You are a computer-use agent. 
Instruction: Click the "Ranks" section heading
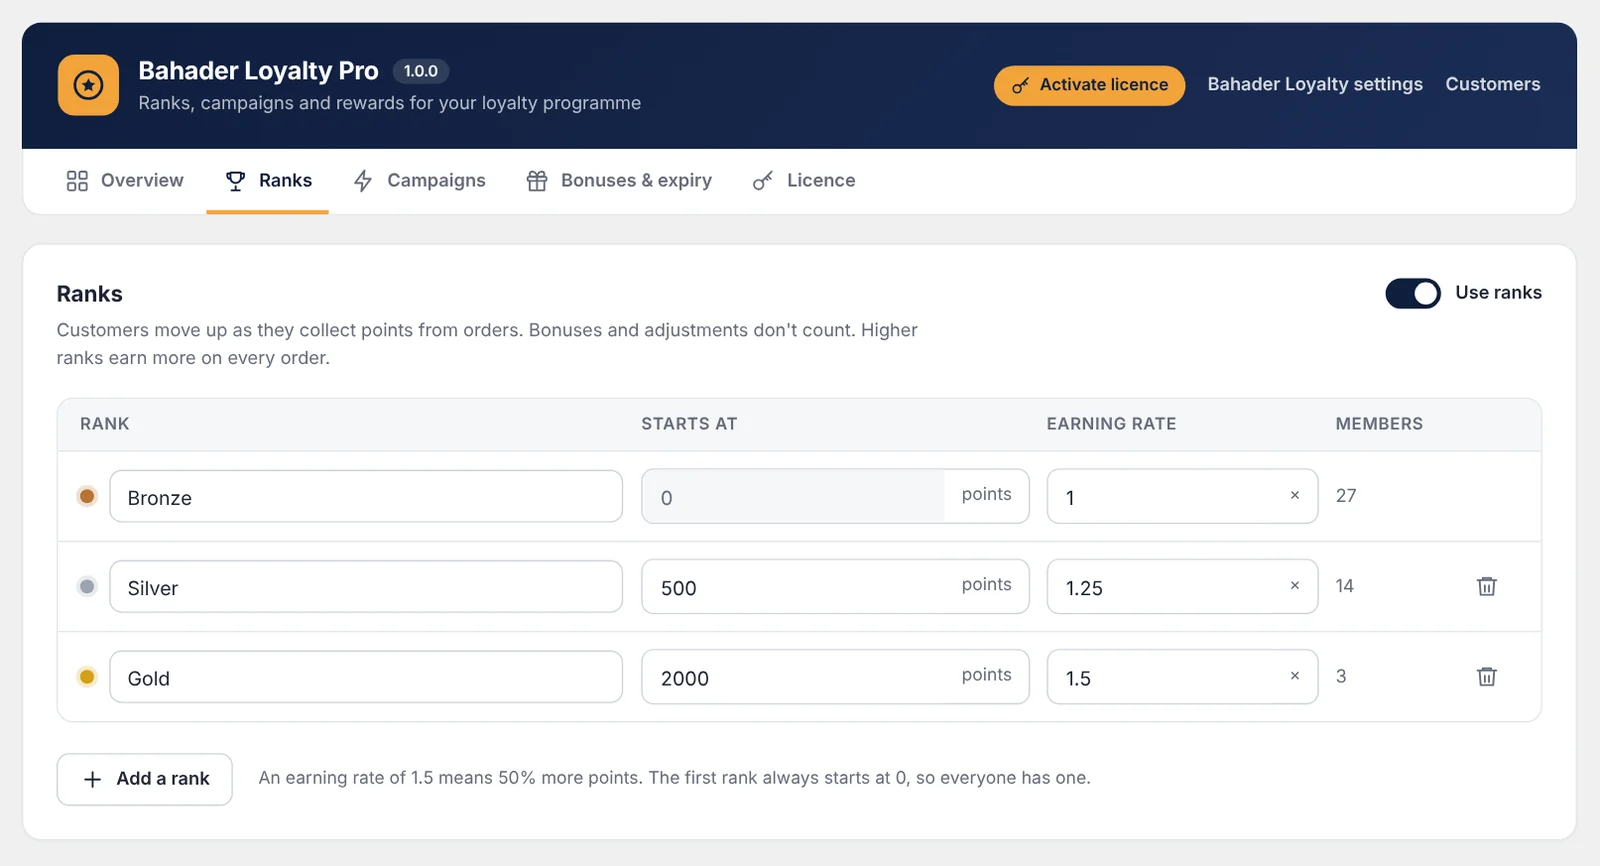coord(90,294)
